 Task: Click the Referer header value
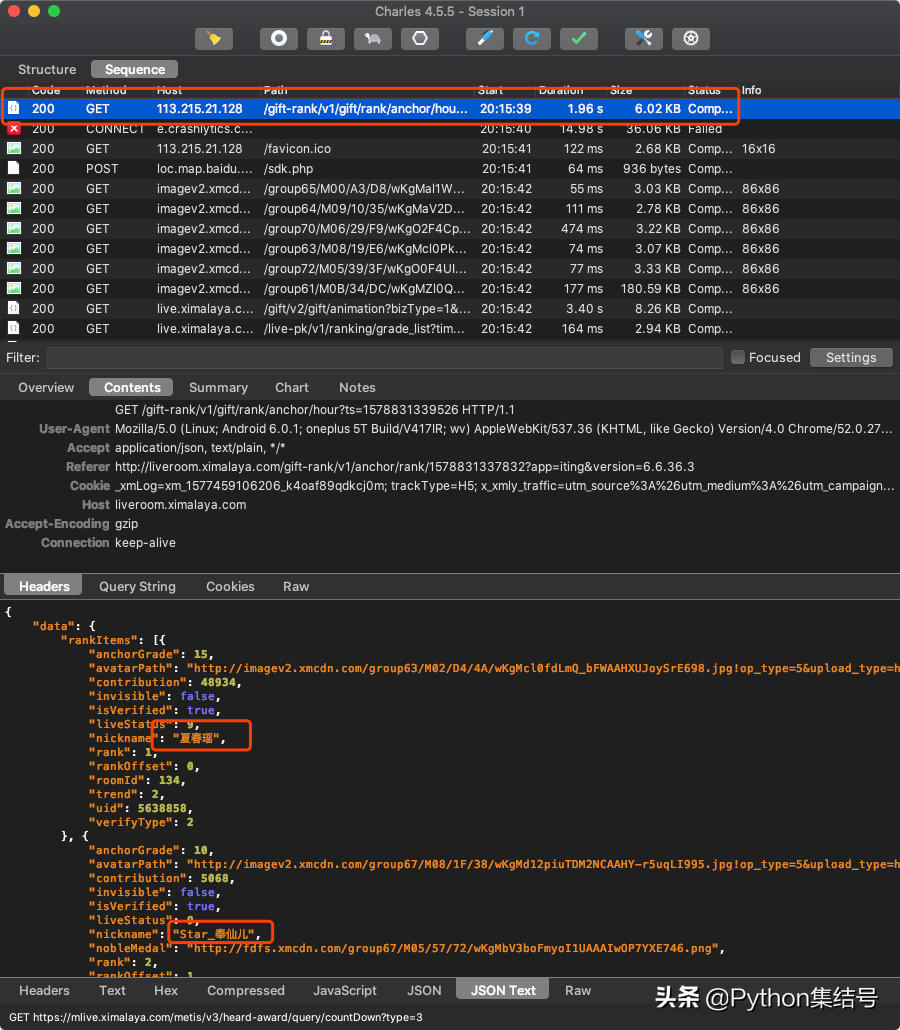(x=405, y=466)
